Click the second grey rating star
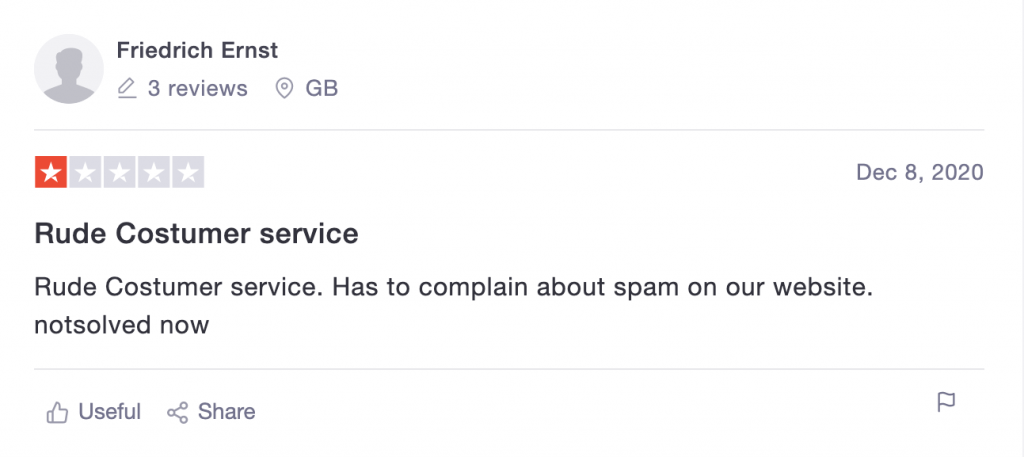The height and width of the screenshot is (457, 1024). pyautogui.click(x=86, y=172)
